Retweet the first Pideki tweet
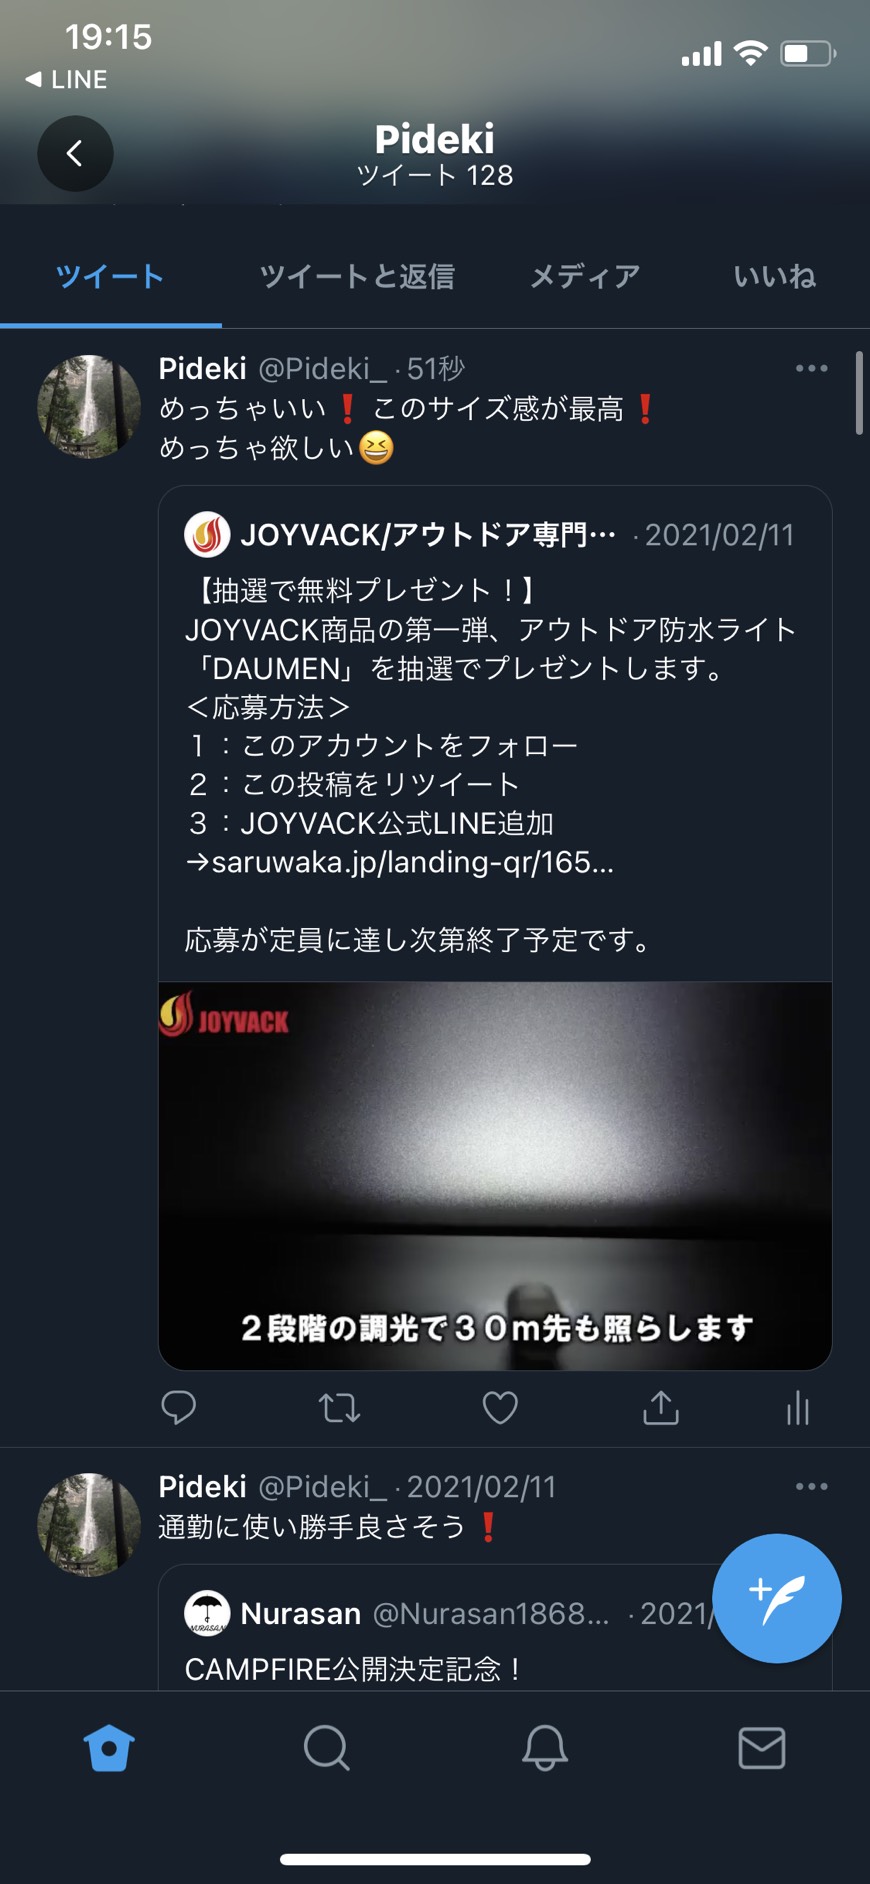Viewport: 870px width, 1884px height. (339, 1408)
